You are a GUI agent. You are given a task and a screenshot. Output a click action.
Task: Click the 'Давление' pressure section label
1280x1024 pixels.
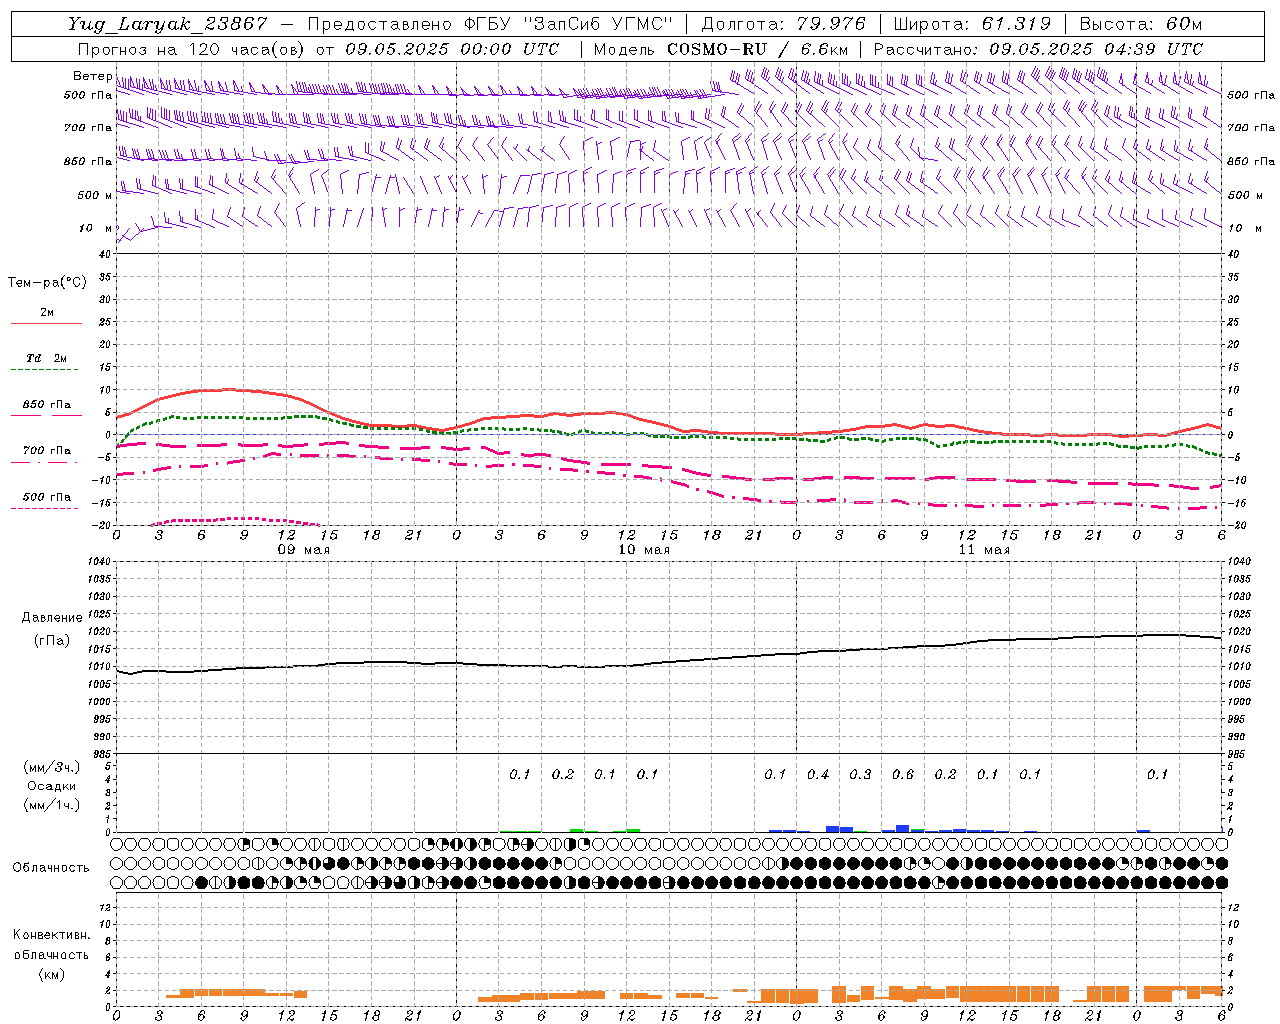52,618
